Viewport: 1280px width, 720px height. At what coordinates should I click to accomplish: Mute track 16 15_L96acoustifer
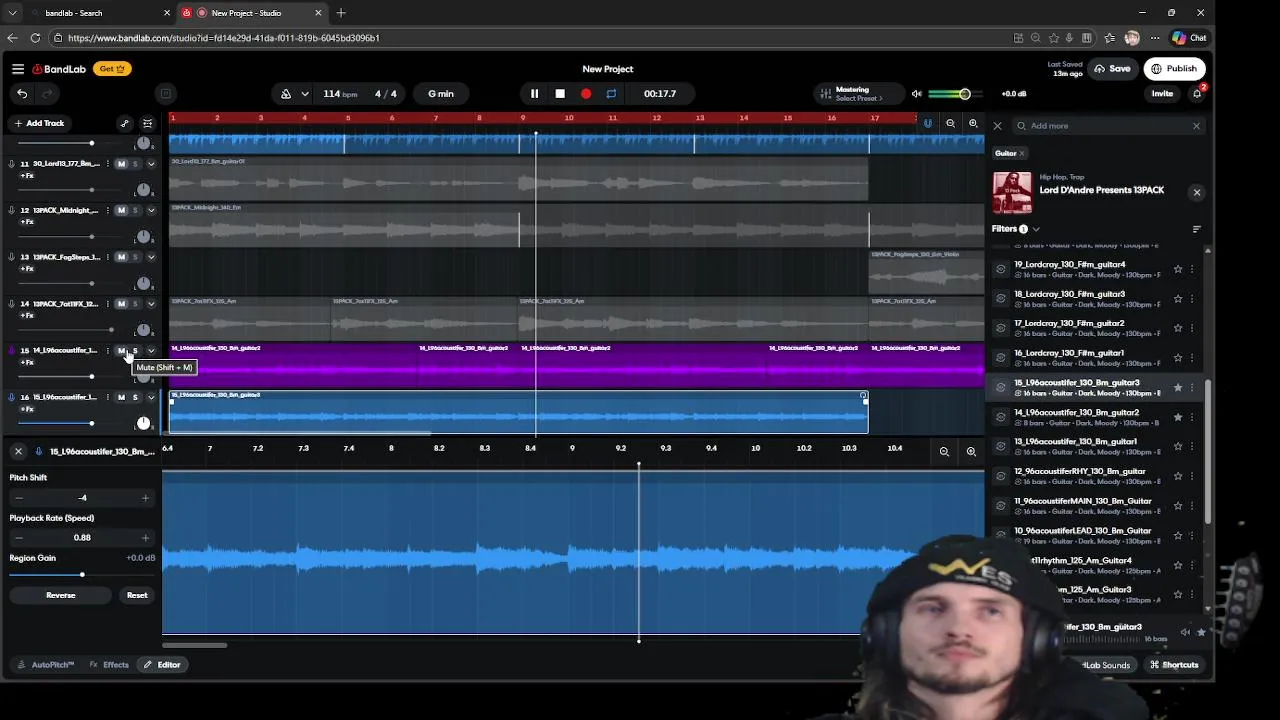(x=122, y=398)
